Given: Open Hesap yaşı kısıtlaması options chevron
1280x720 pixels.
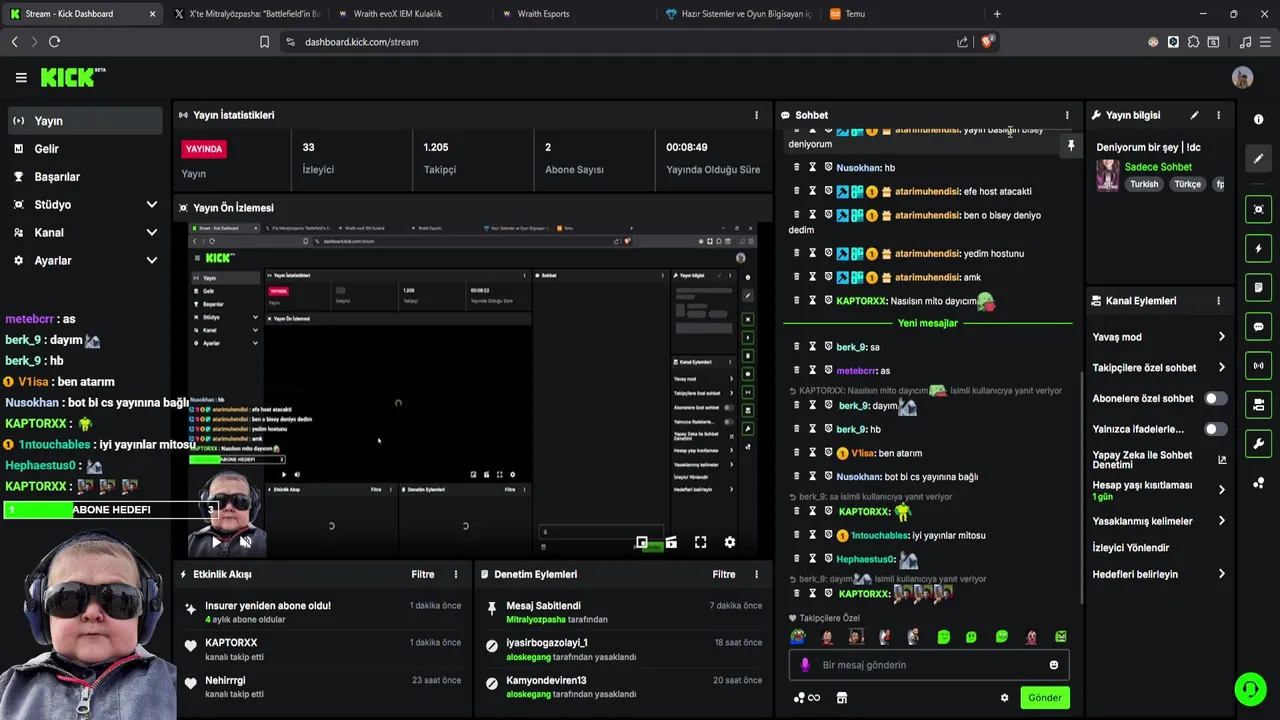Looking at the screenshot, I should click(1221, 490).
